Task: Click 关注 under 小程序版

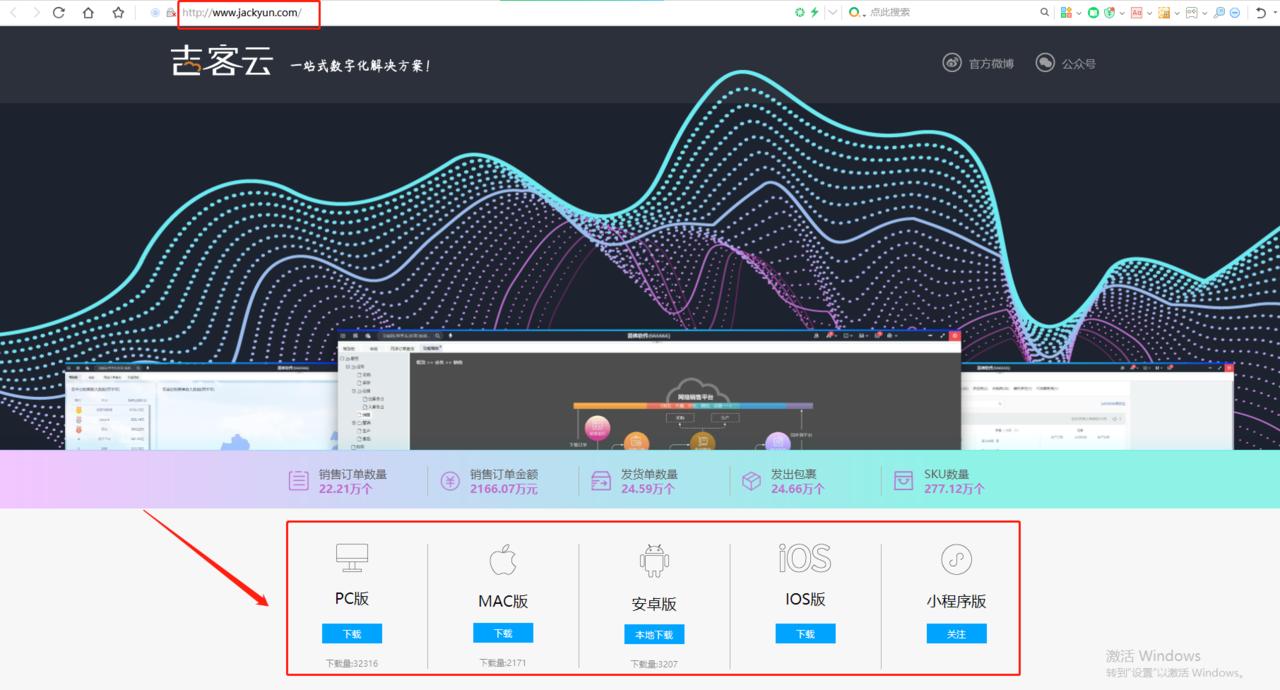Action: click(956, 634)
